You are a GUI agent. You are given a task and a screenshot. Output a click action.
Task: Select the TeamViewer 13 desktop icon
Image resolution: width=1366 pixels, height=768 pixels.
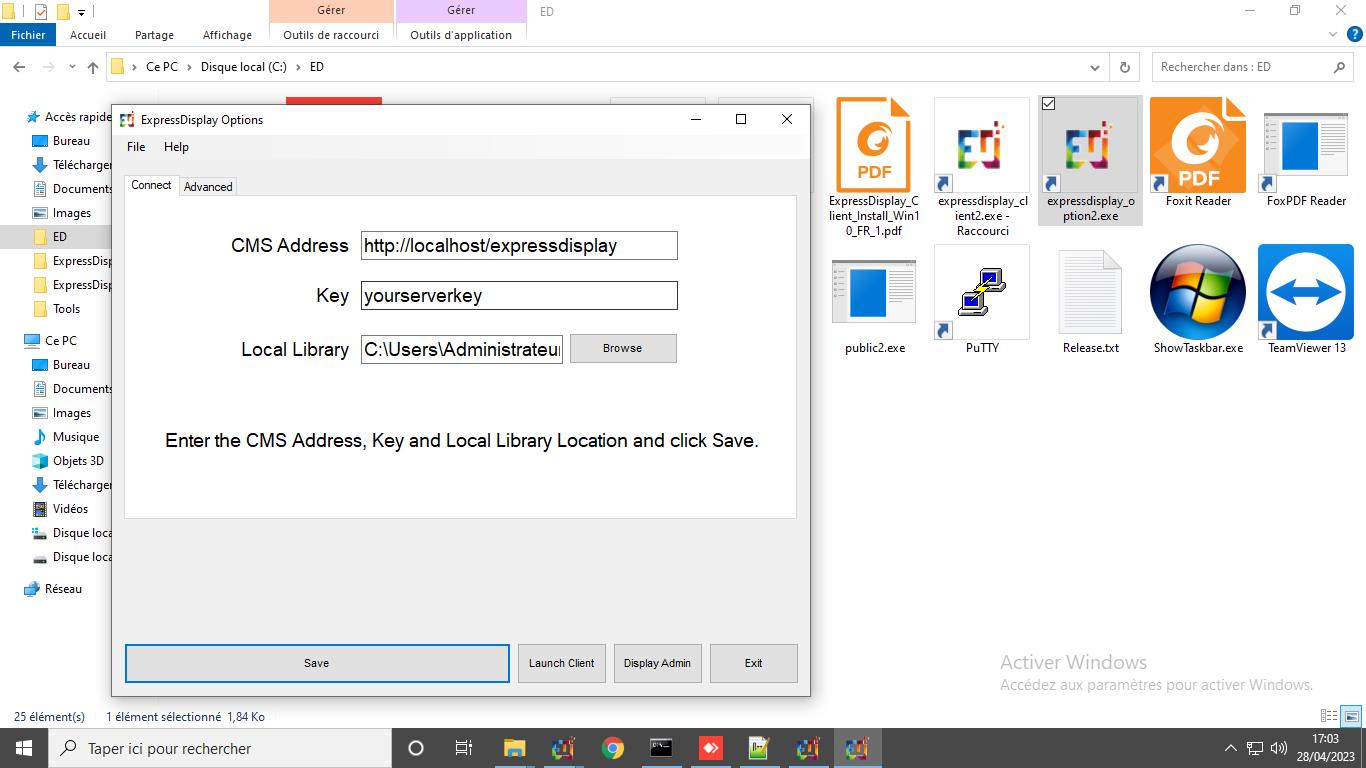(x=1305, y=292)
